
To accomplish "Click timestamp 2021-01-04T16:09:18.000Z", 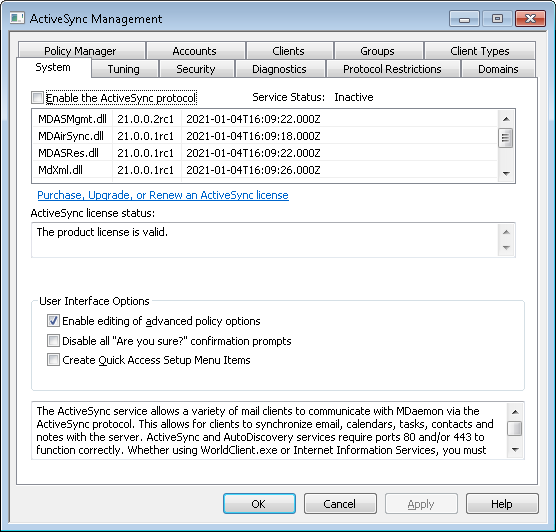I will click(x=253, y=136).
